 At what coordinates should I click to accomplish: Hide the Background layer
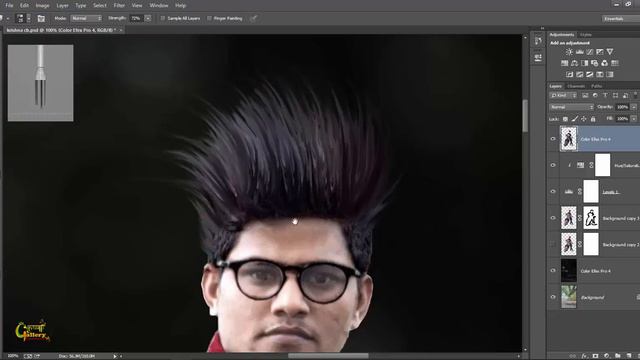point(553,297)
